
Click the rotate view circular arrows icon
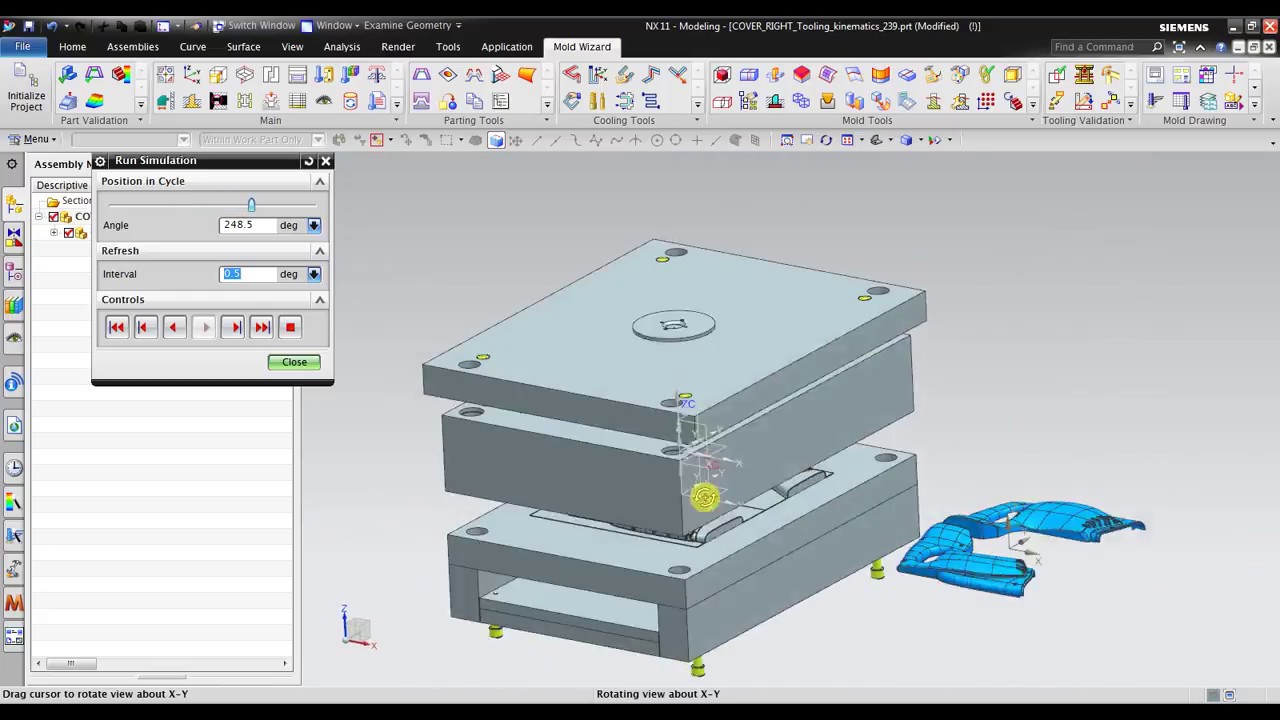(x=826, y=140)
